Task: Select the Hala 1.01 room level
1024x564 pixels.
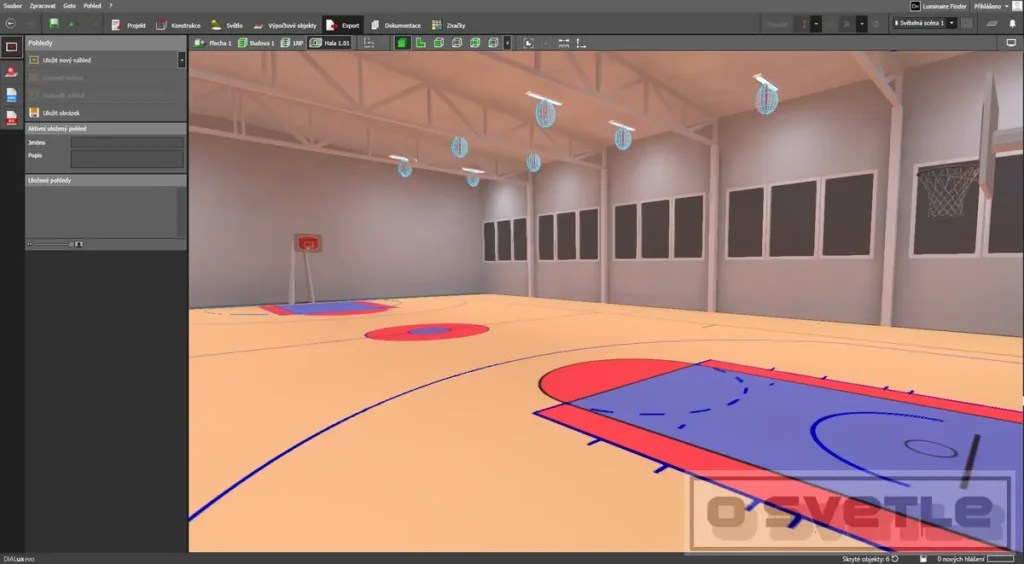Action: pos(330,43)
